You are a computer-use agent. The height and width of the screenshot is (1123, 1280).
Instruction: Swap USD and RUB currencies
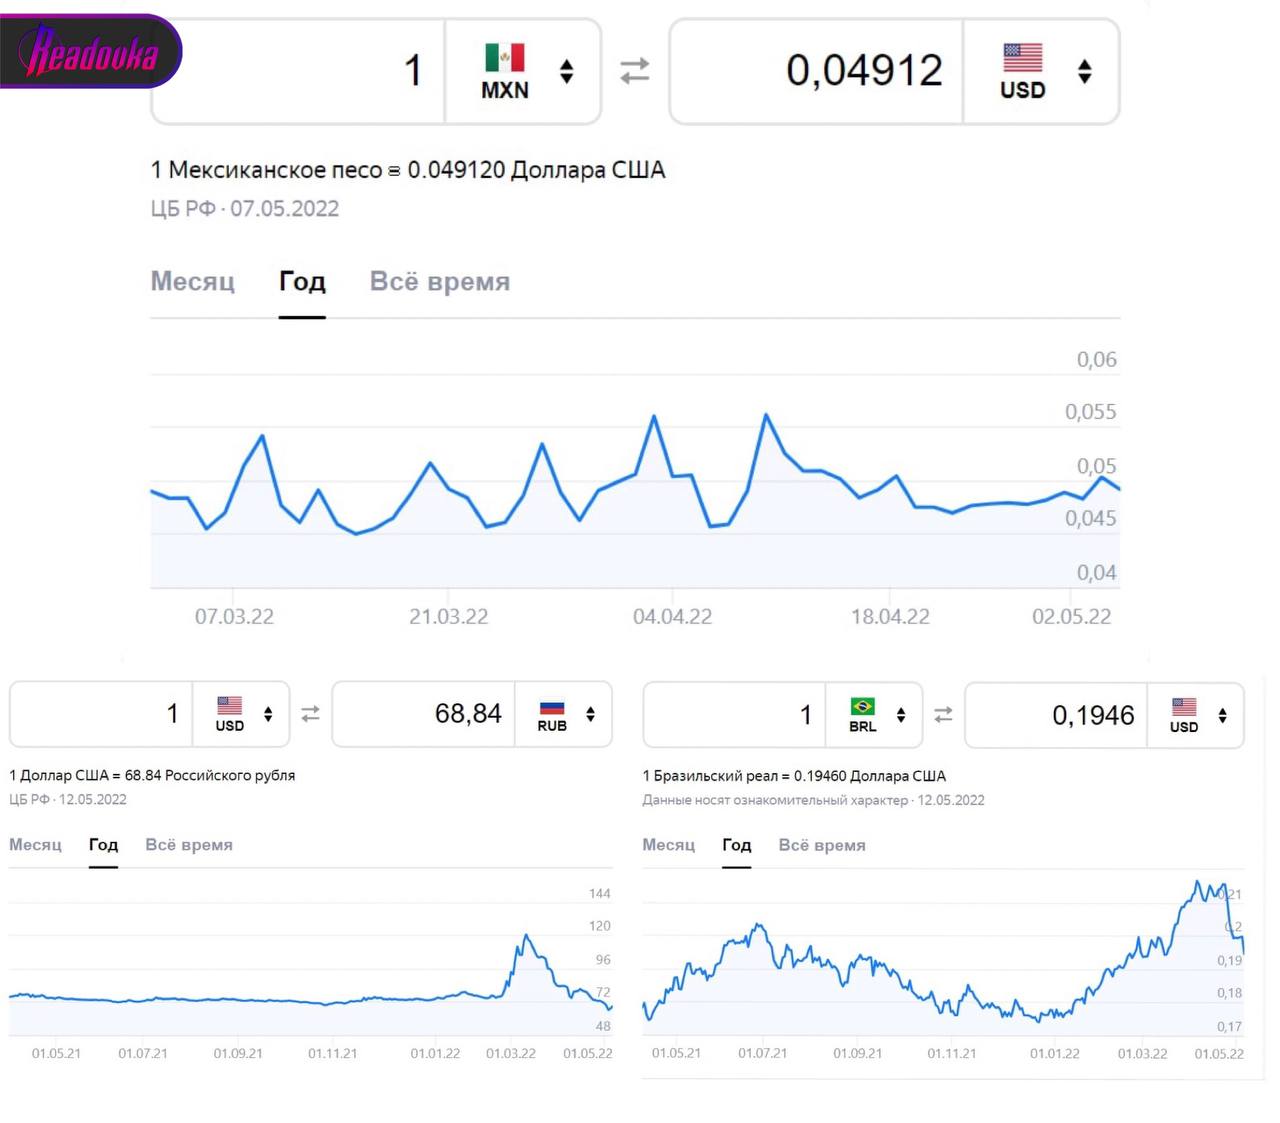[x=310, y=714]
